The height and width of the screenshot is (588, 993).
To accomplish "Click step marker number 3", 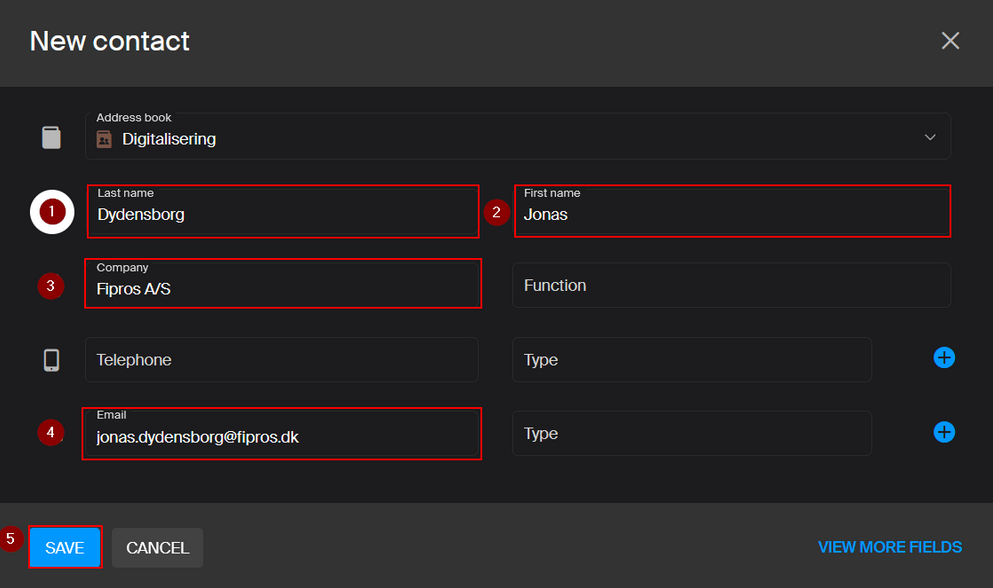I will tap(51, 286).
